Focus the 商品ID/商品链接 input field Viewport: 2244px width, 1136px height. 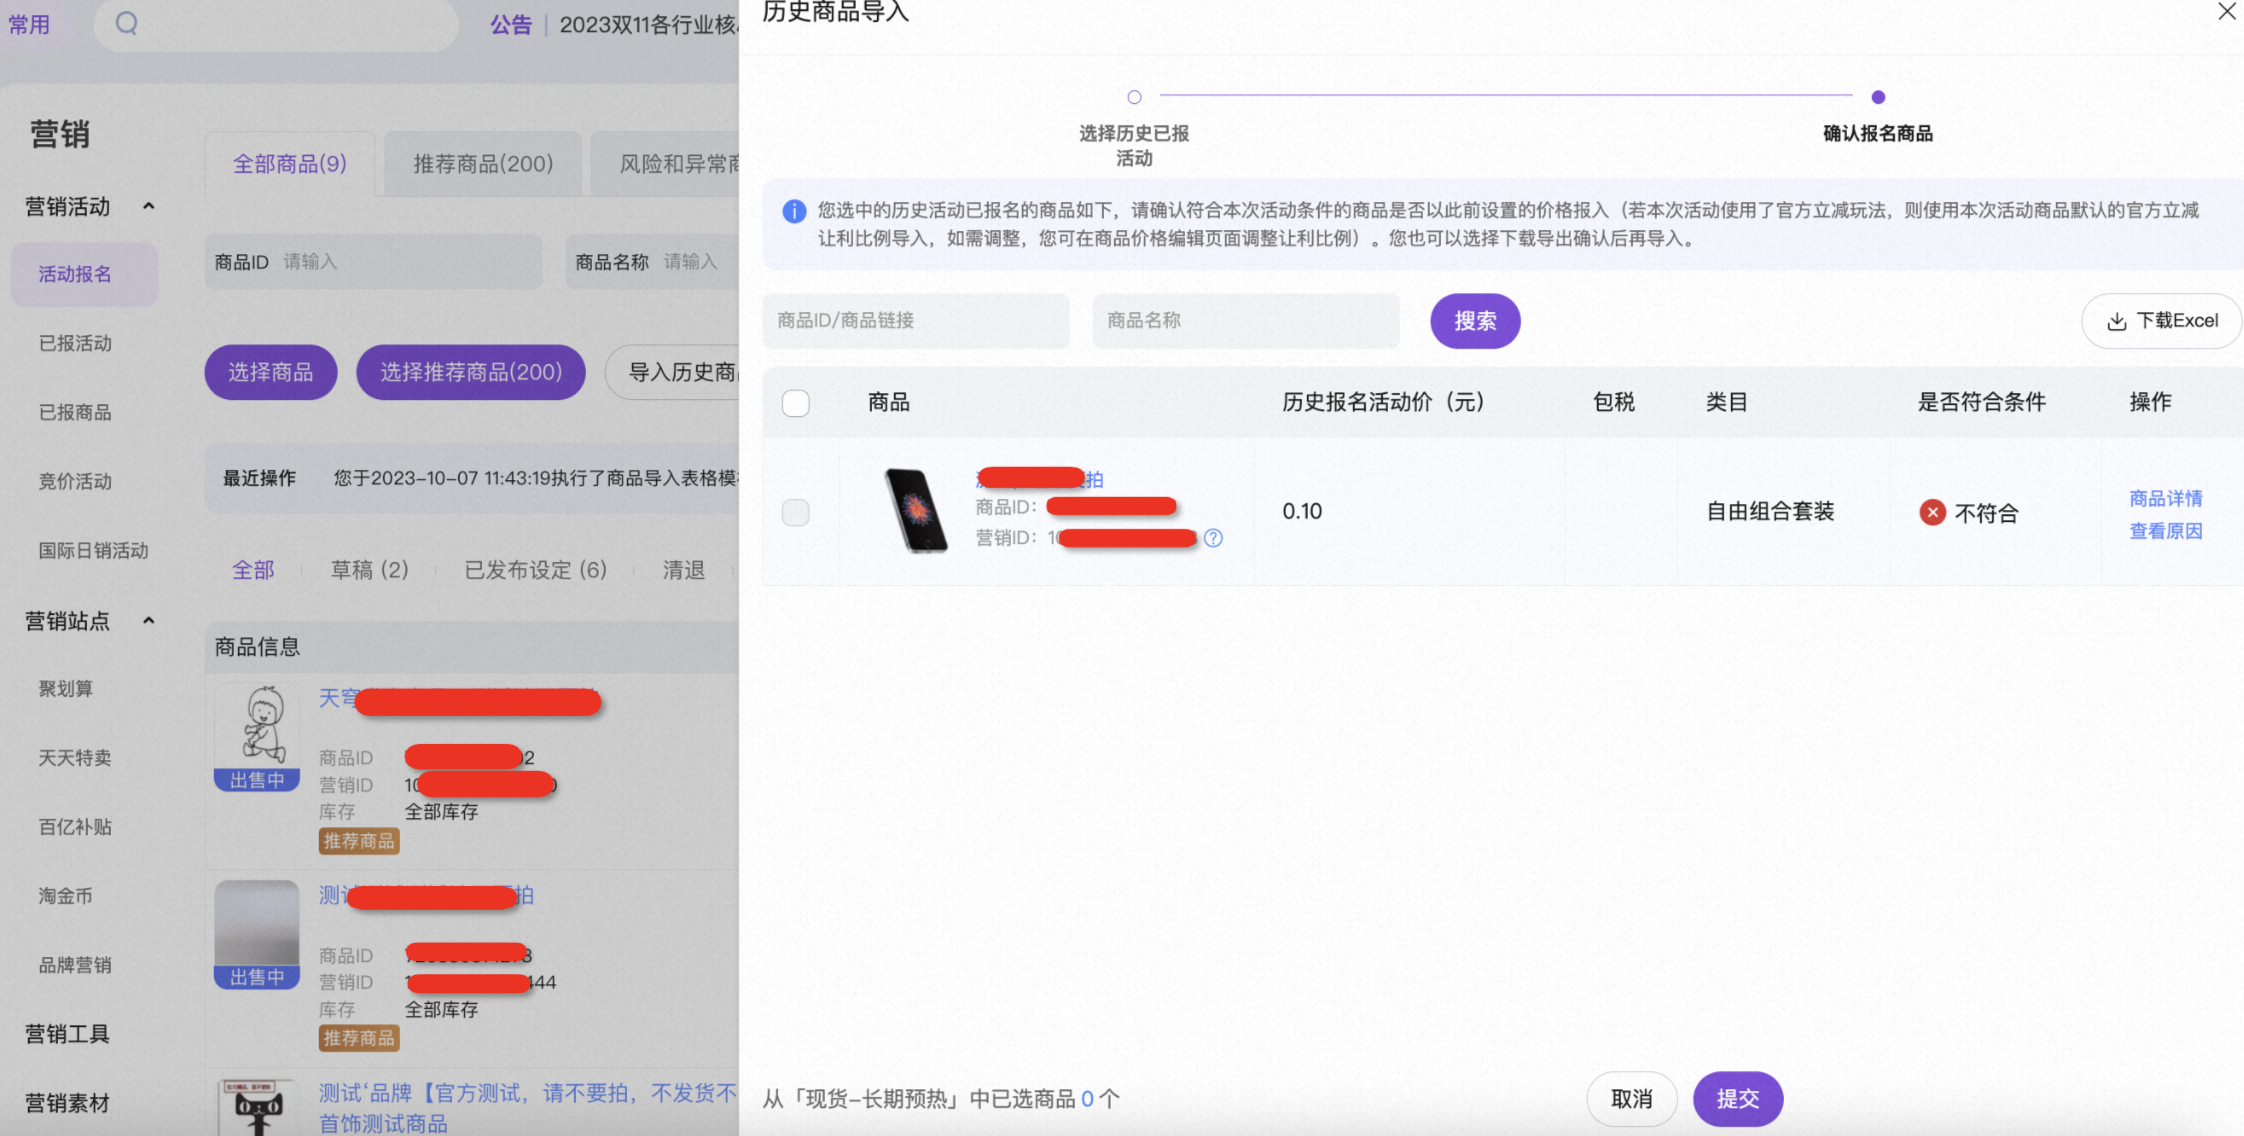916,321
